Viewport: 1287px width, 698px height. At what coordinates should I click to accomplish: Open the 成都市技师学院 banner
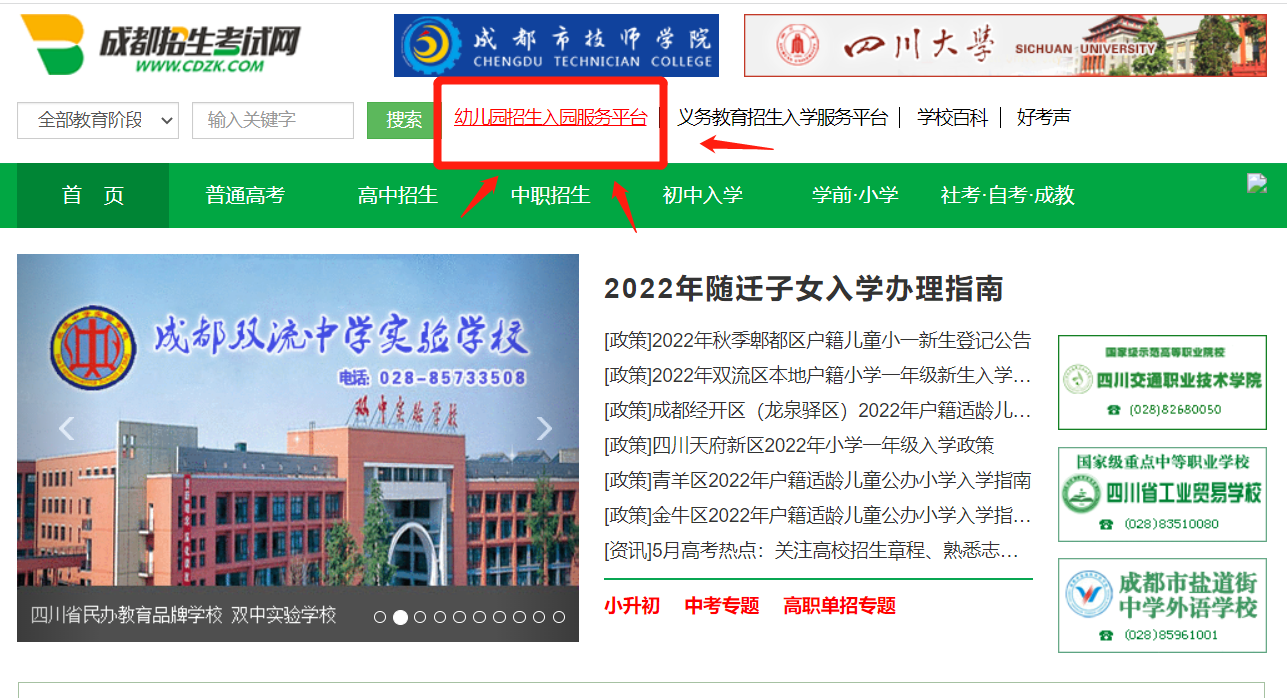pyautogui.click(x=556, y=46)
